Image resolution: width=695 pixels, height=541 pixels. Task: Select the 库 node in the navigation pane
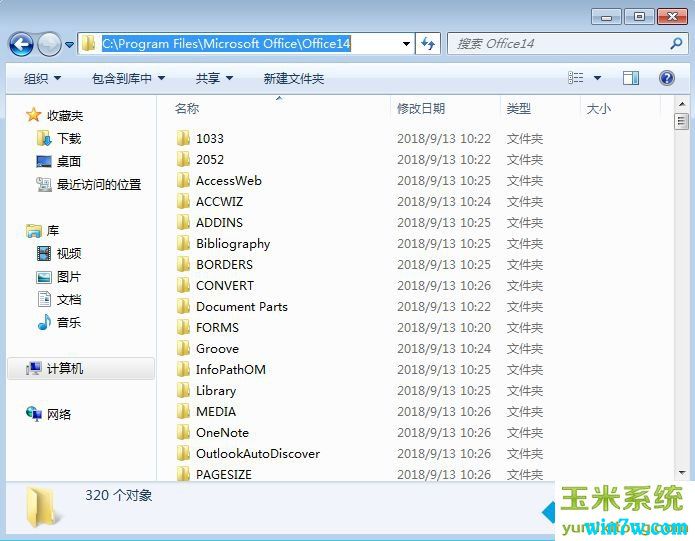(53, 230)
